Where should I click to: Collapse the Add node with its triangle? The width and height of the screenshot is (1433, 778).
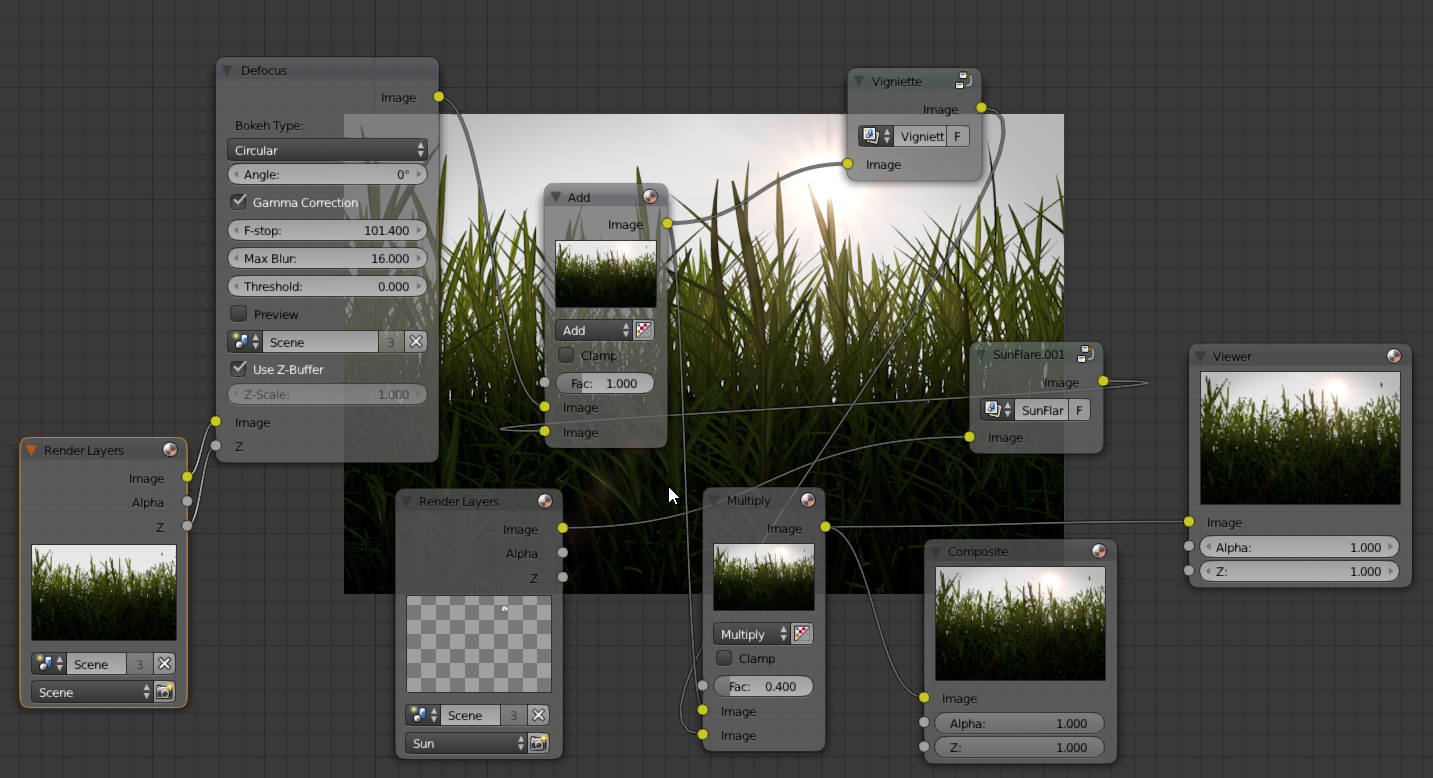tap(556, 197)
